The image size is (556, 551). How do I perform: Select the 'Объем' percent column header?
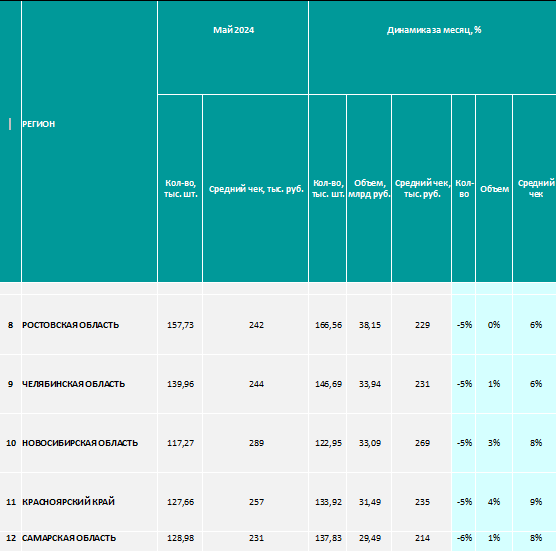[494, 189]
